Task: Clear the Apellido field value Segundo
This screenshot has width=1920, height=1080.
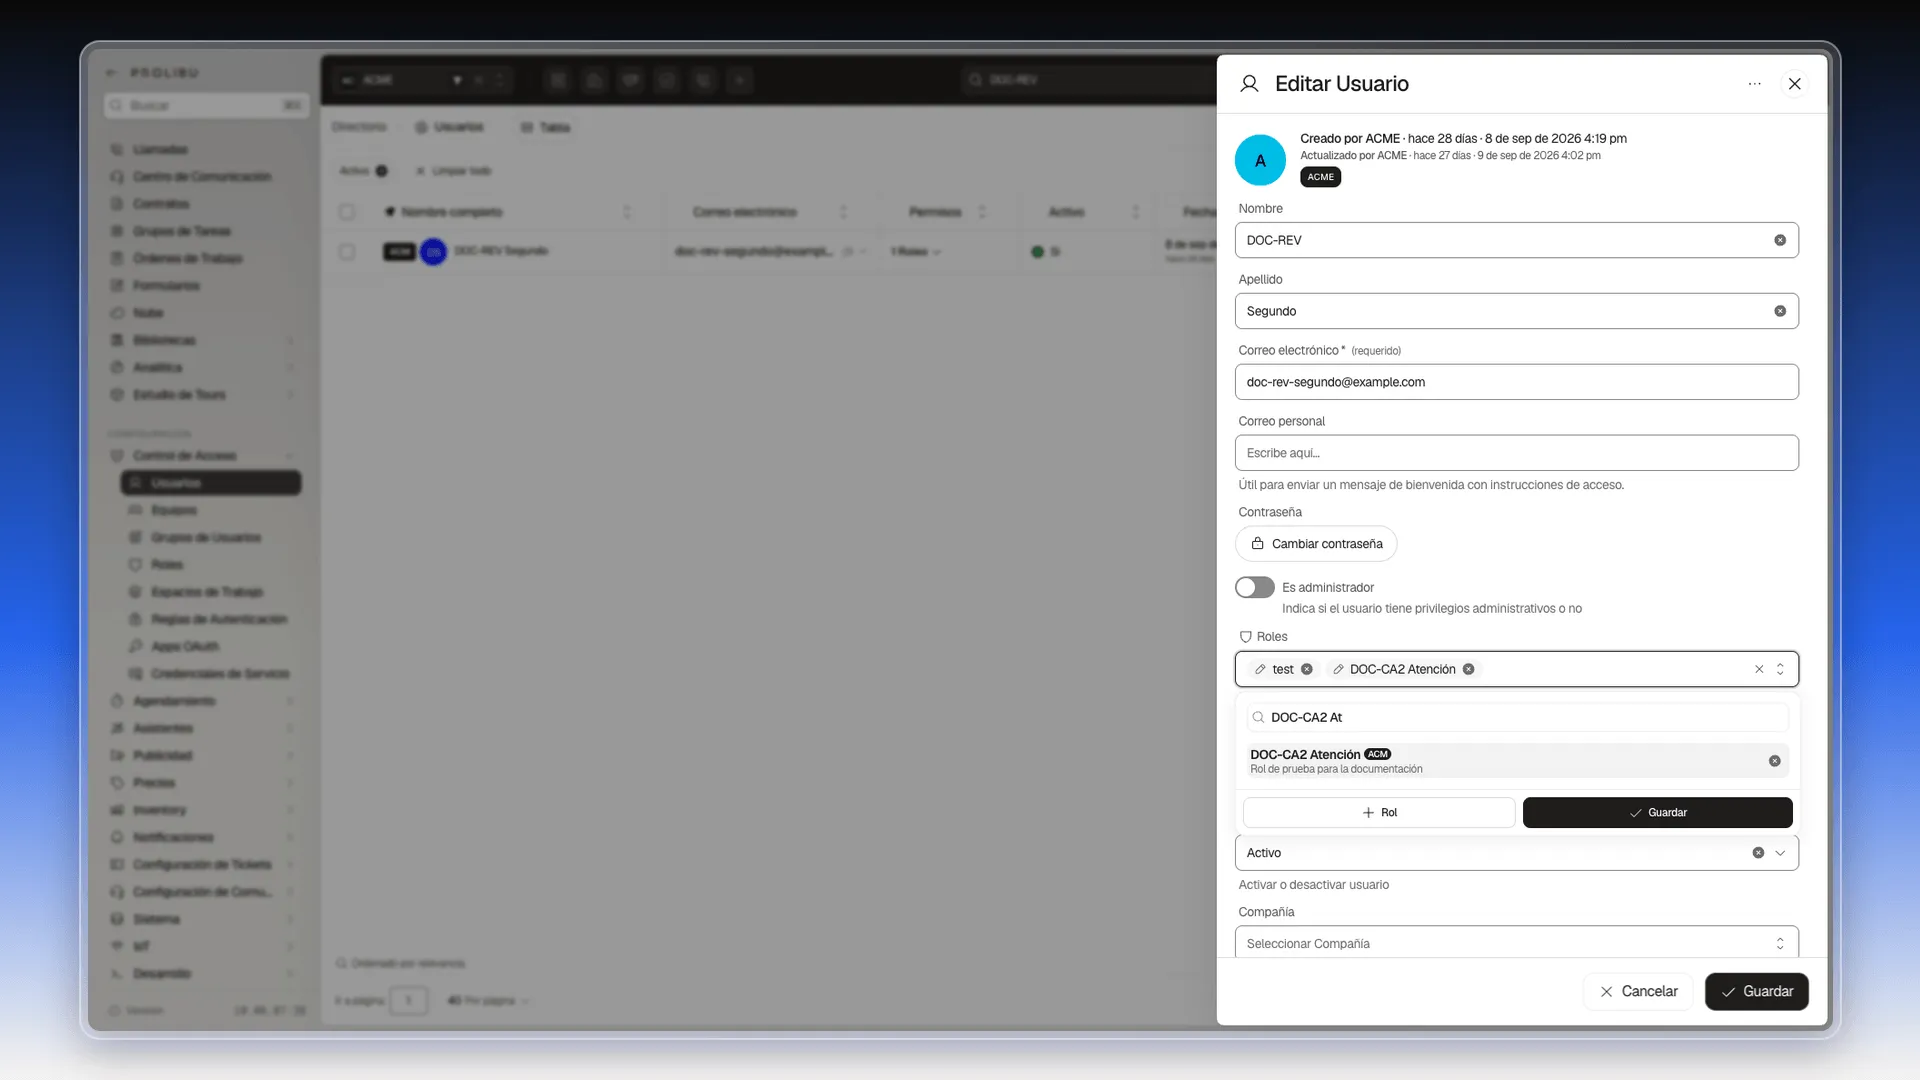Action: 1780,311
